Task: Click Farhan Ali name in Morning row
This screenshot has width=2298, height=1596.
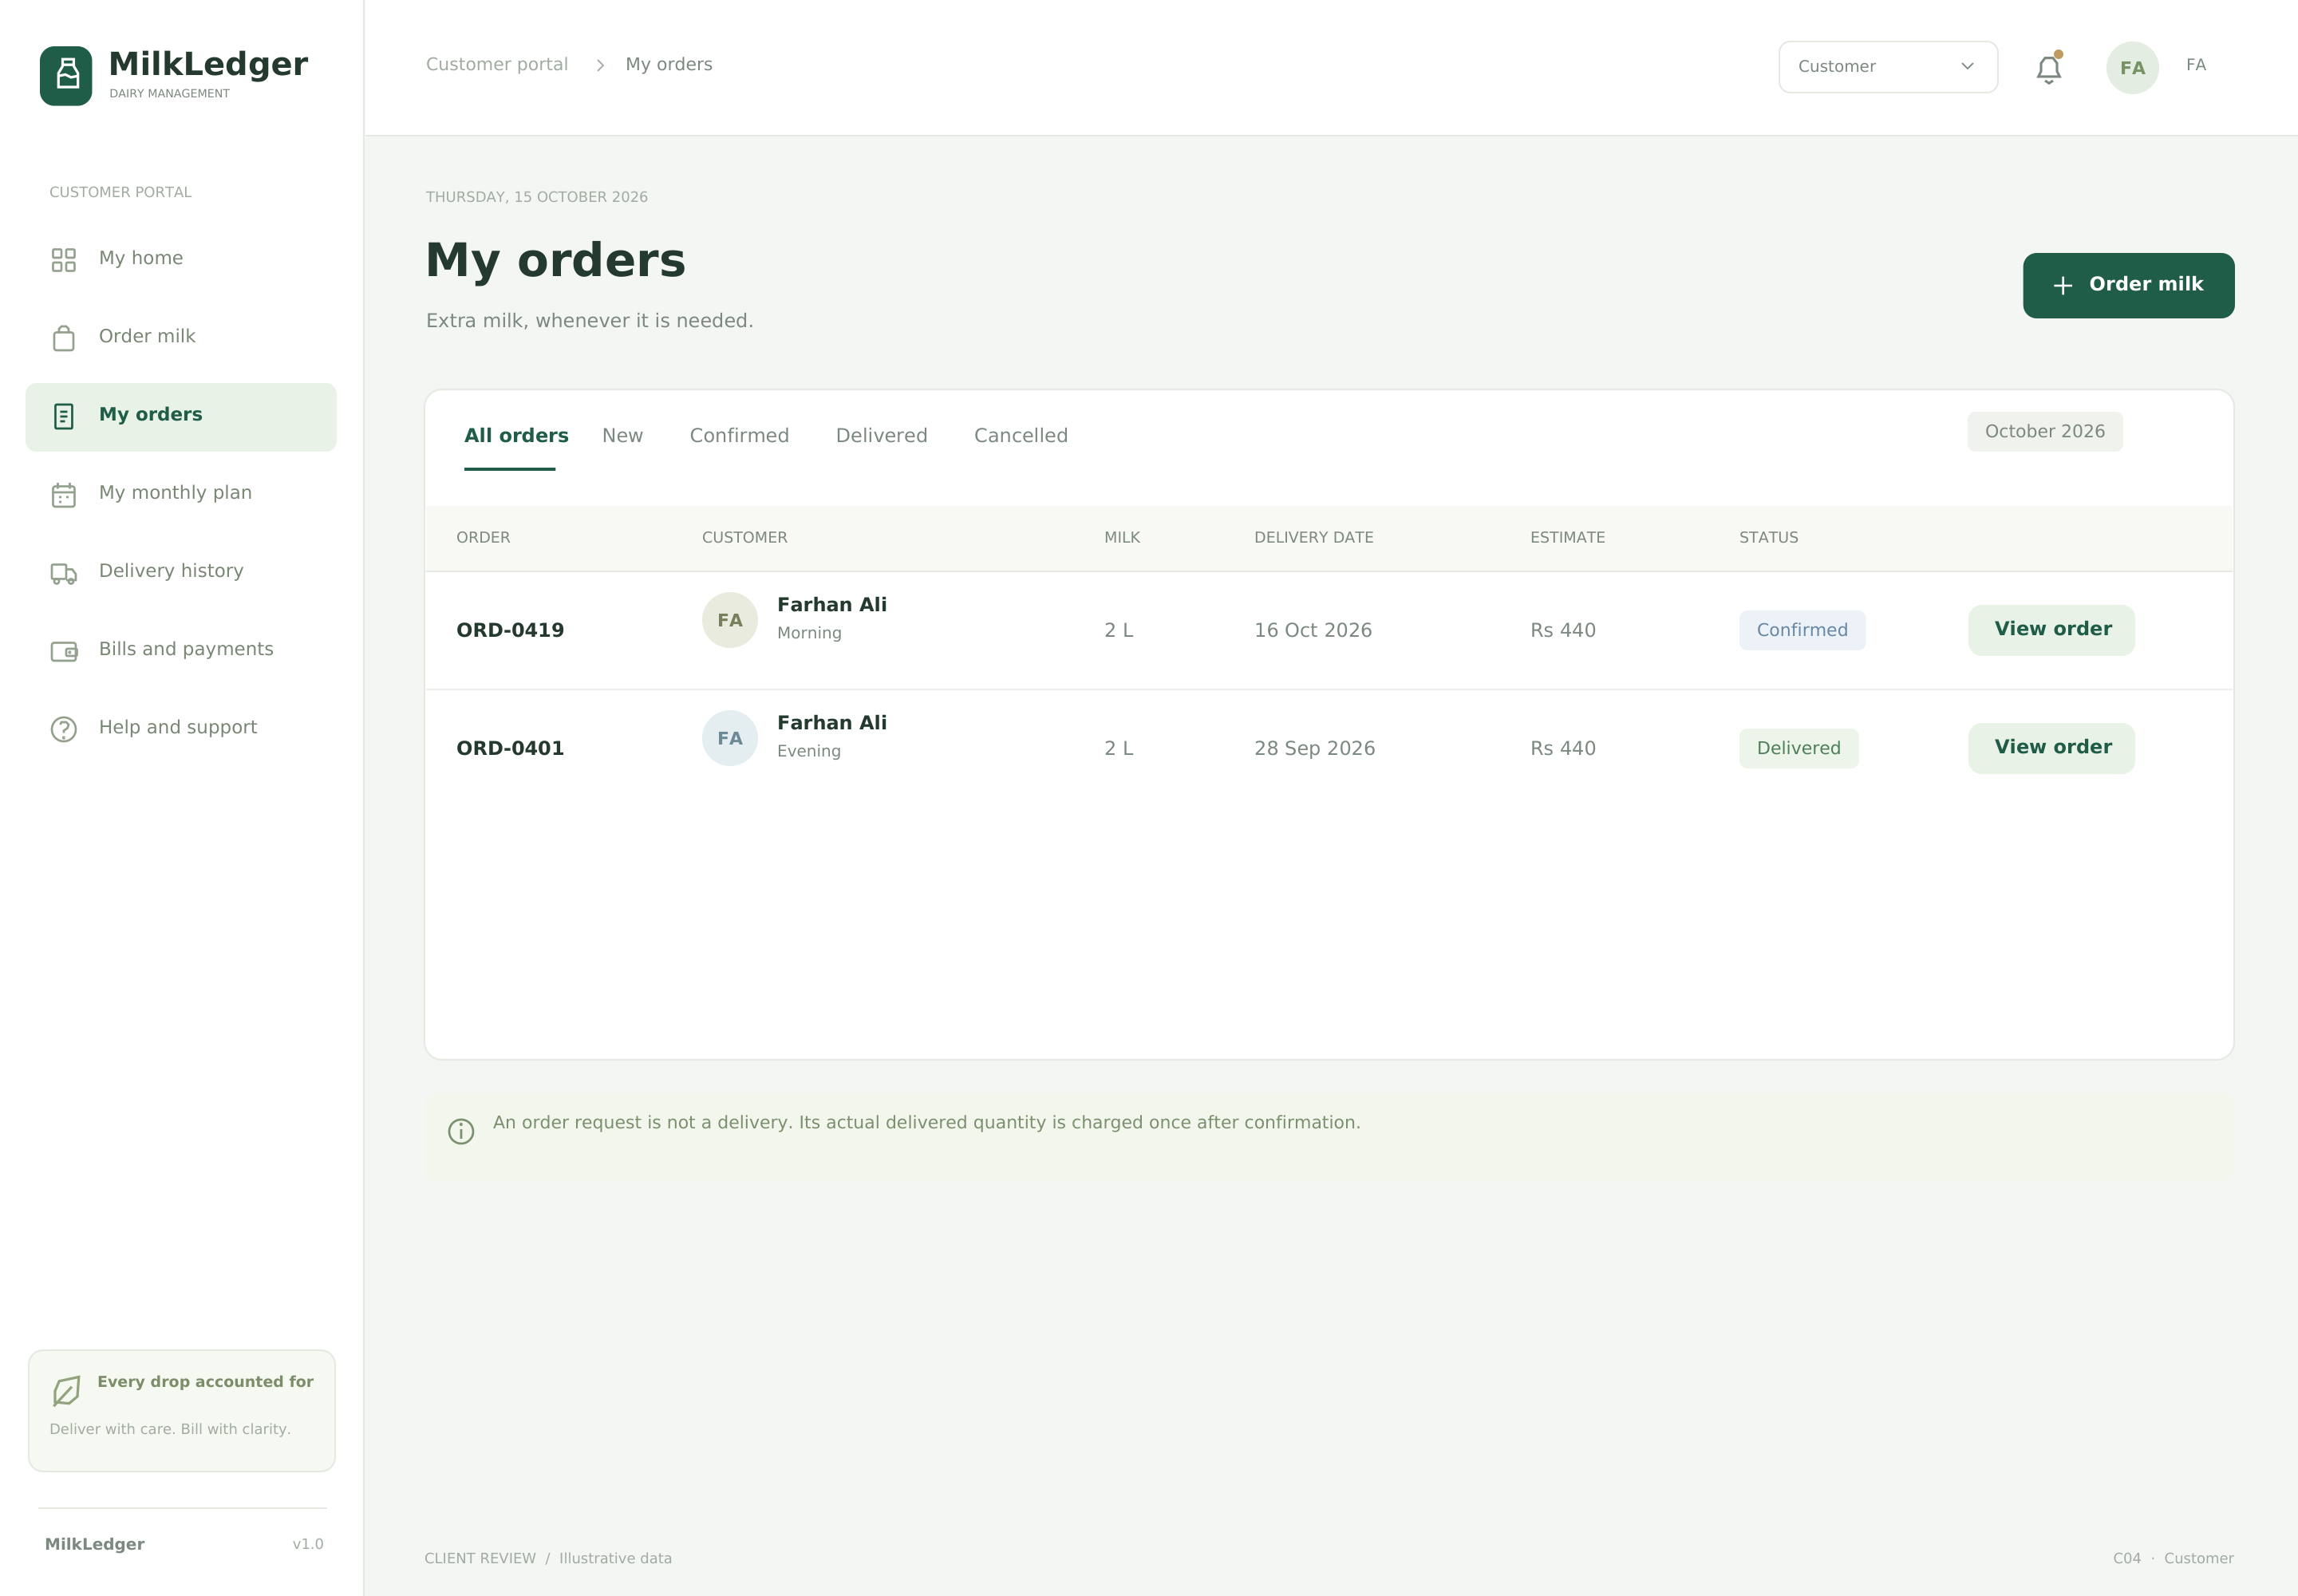Action: click(x=832, y=604)
